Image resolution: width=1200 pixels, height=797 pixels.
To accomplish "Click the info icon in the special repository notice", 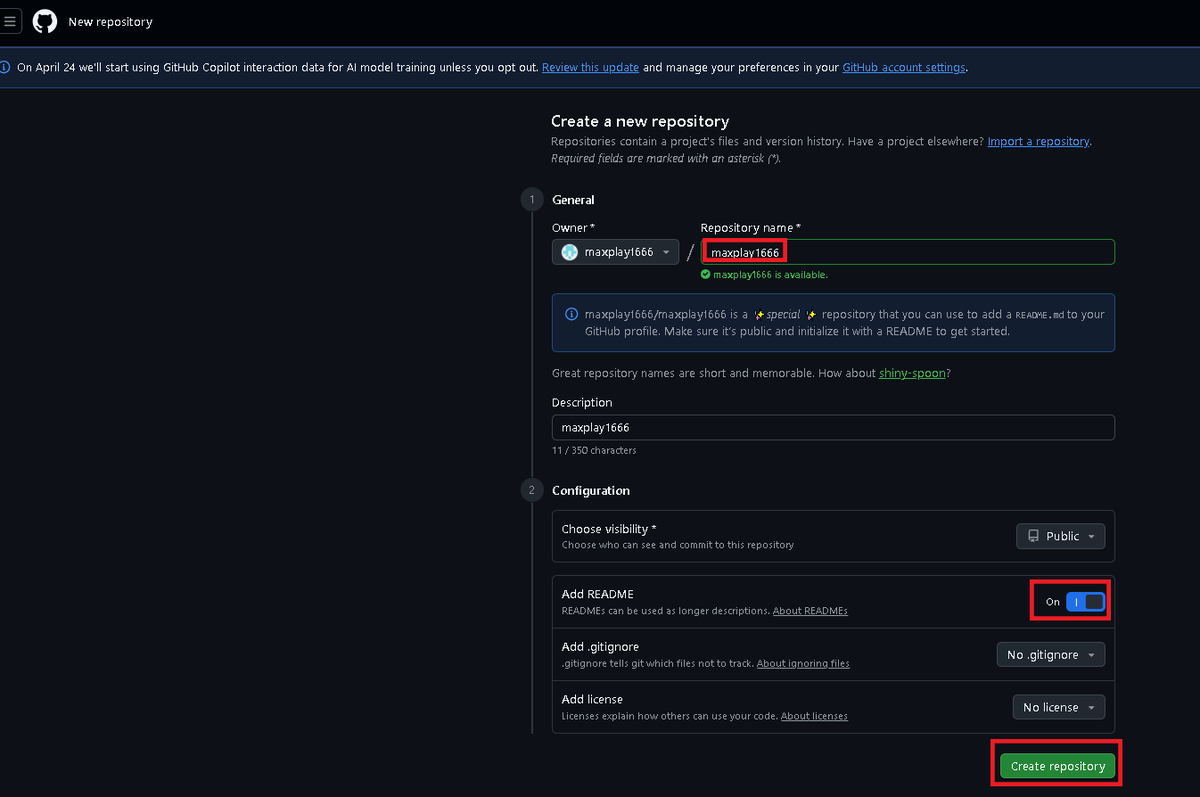I will pos(571,314).
